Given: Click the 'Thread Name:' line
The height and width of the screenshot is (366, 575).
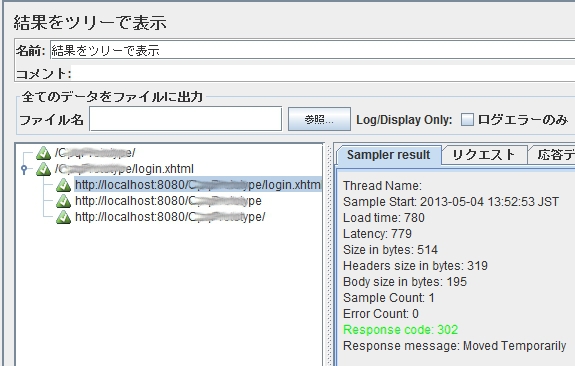Looking at the screenshot, I should (x=382, y=186).
